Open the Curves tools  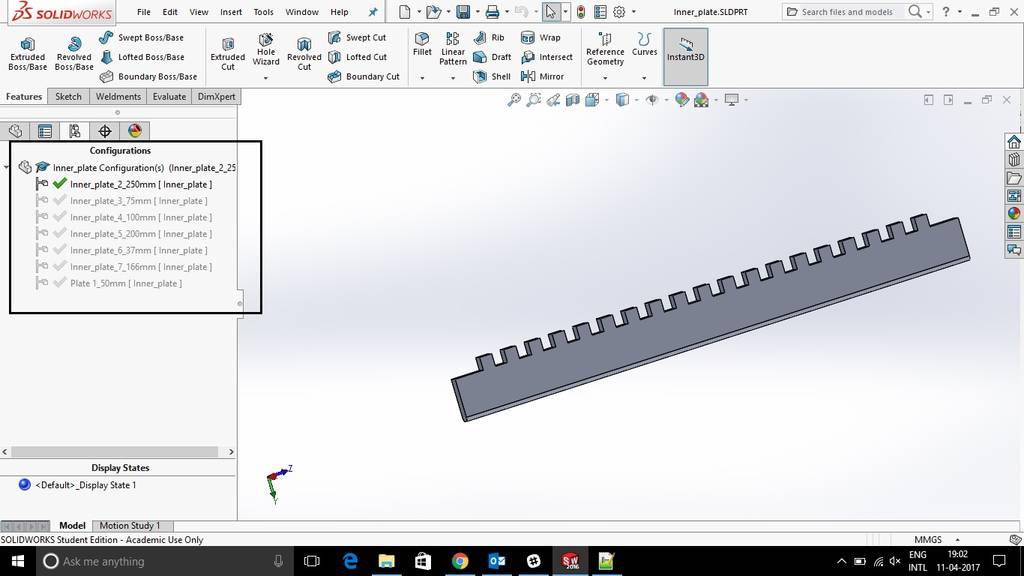click(644, 44)
